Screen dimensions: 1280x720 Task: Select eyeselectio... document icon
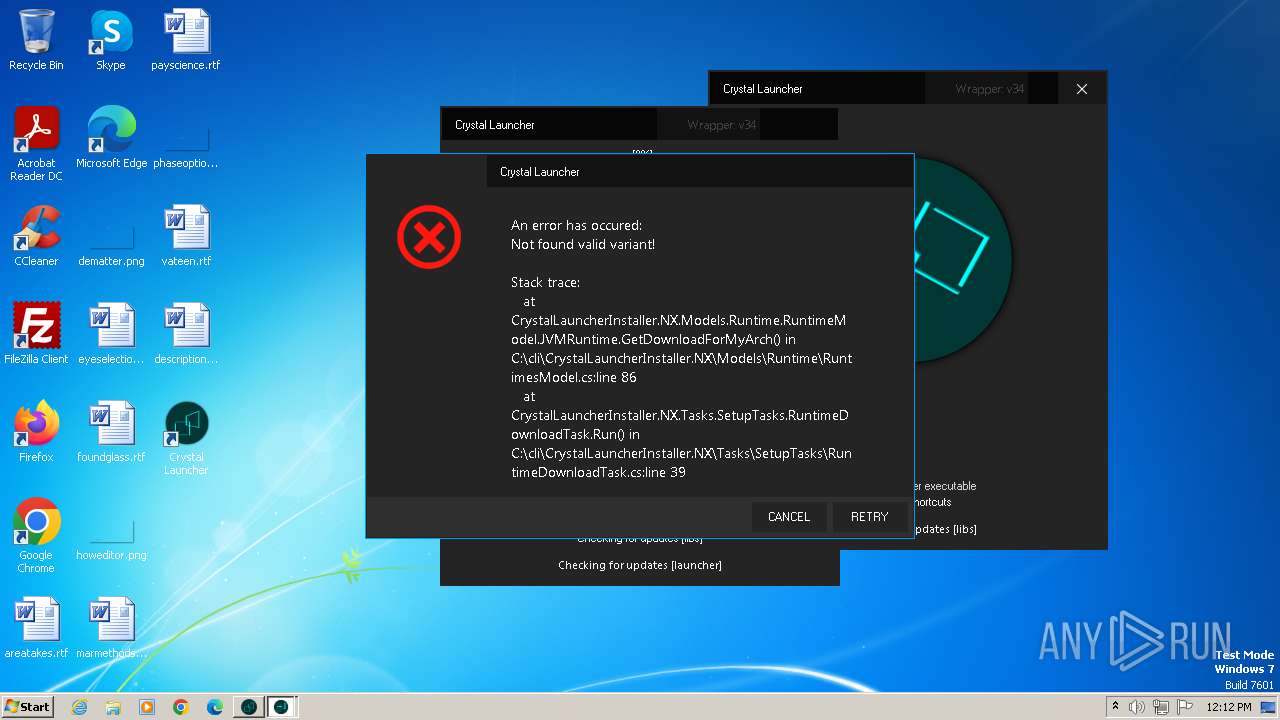click(111, 334)
